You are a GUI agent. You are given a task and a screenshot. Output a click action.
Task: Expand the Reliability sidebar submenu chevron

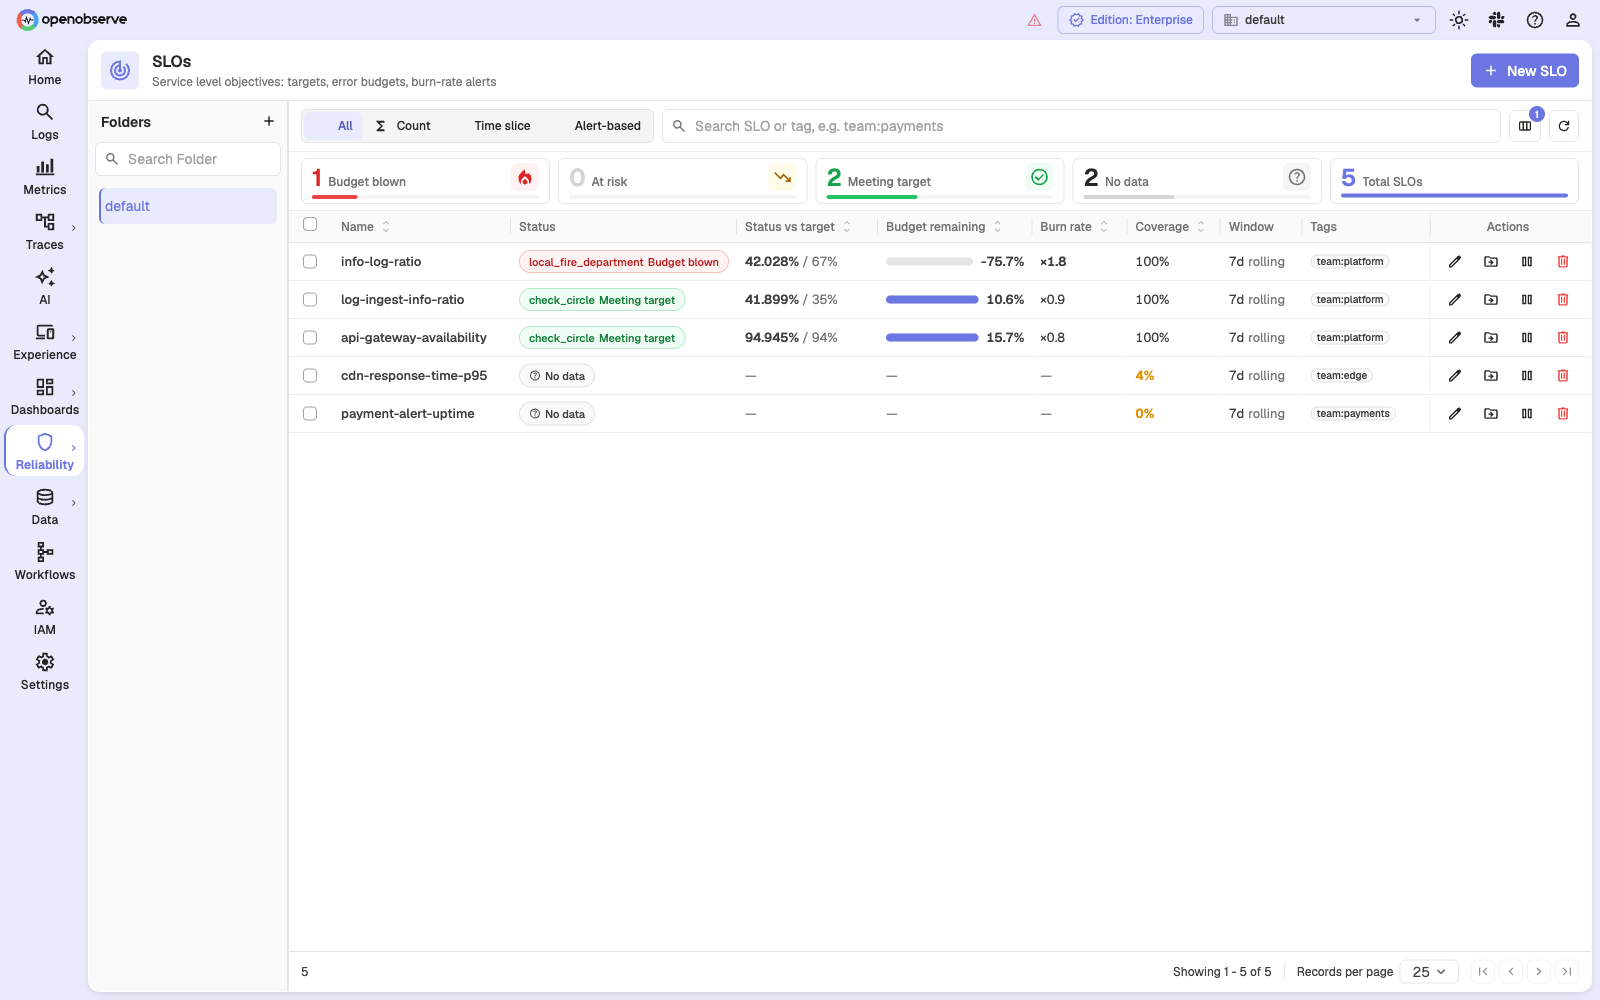coord(74,448)
